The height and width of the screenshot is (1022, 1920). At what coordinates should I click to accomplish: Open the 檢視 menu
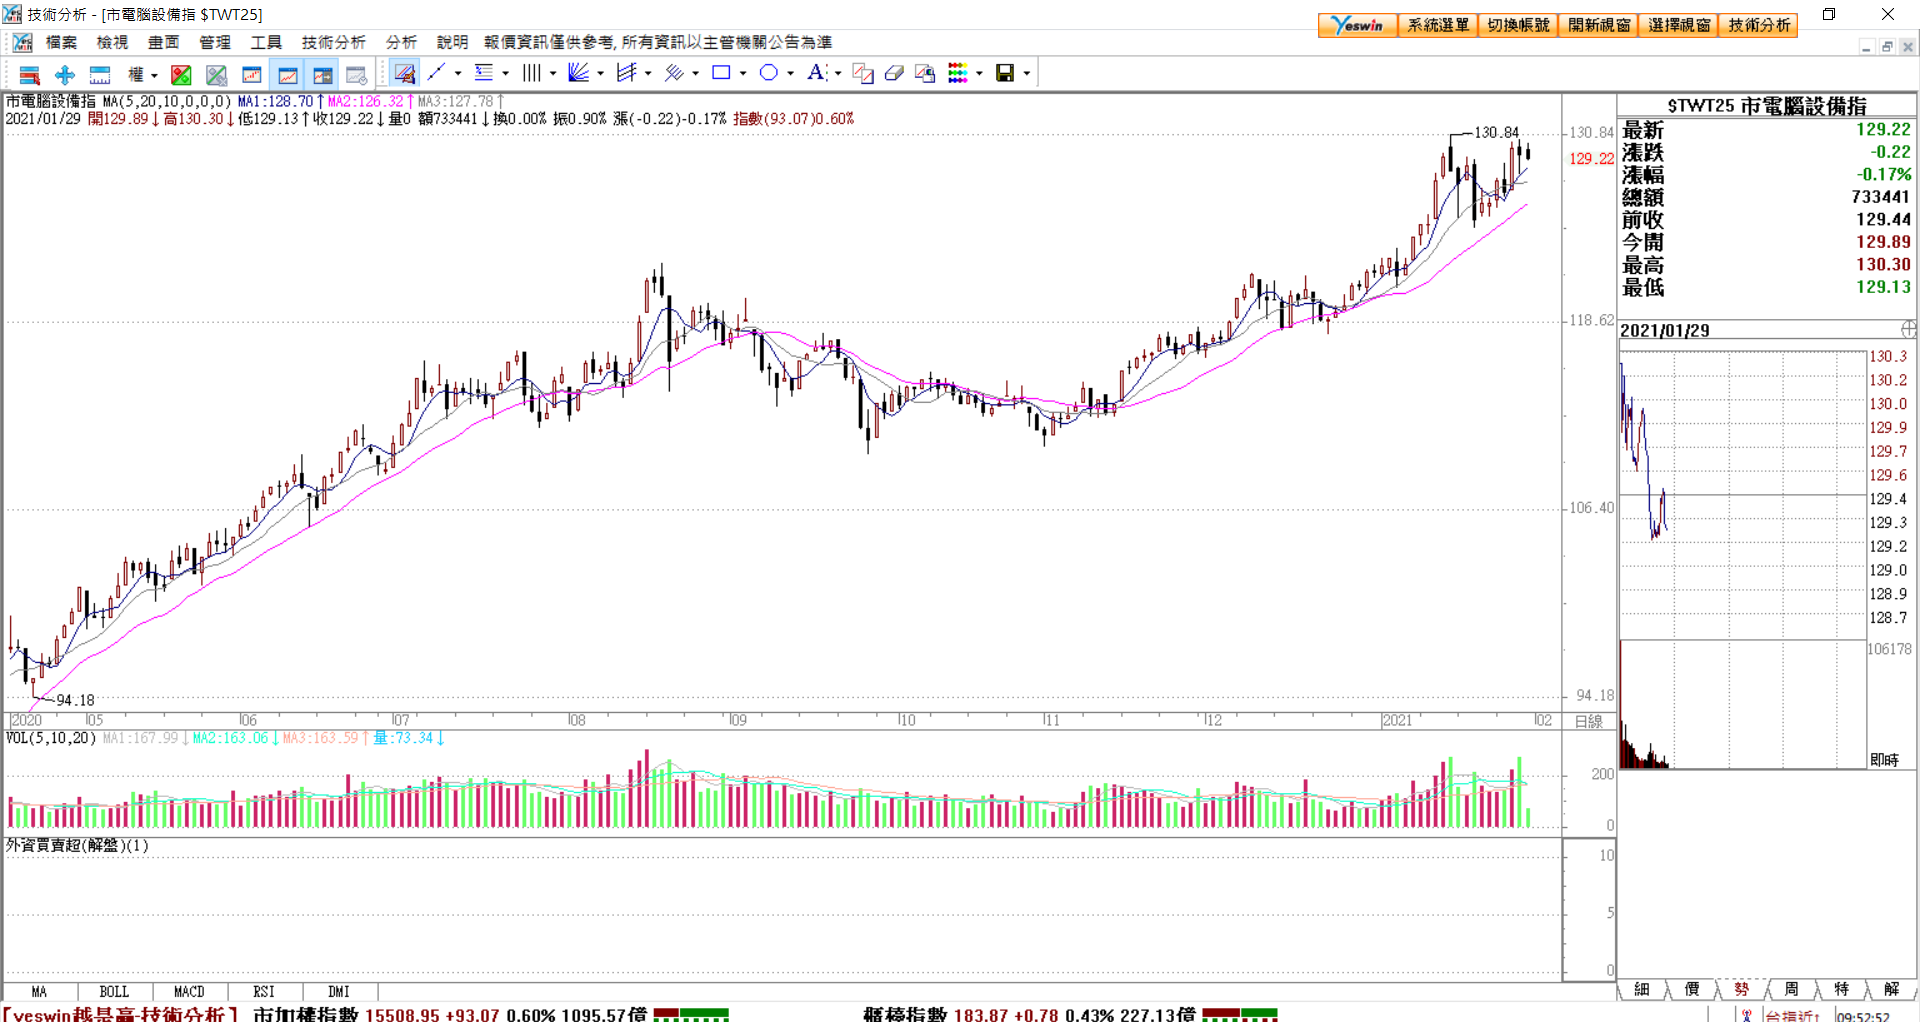coord(112,42)
